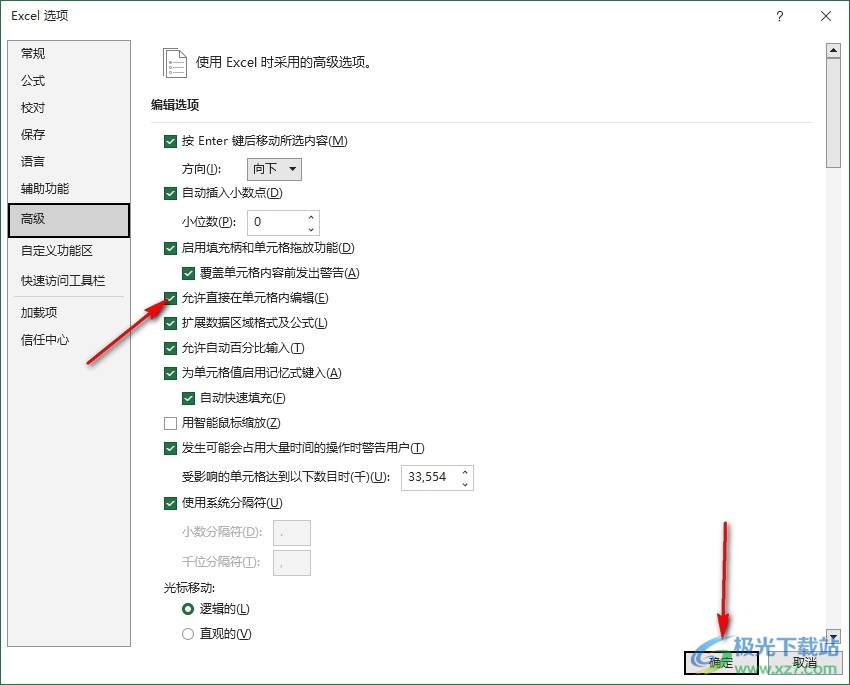The height and width of the screenshot is (685, 850).
Task: Click scrollbar up arrow
Action: coord(832,50)
